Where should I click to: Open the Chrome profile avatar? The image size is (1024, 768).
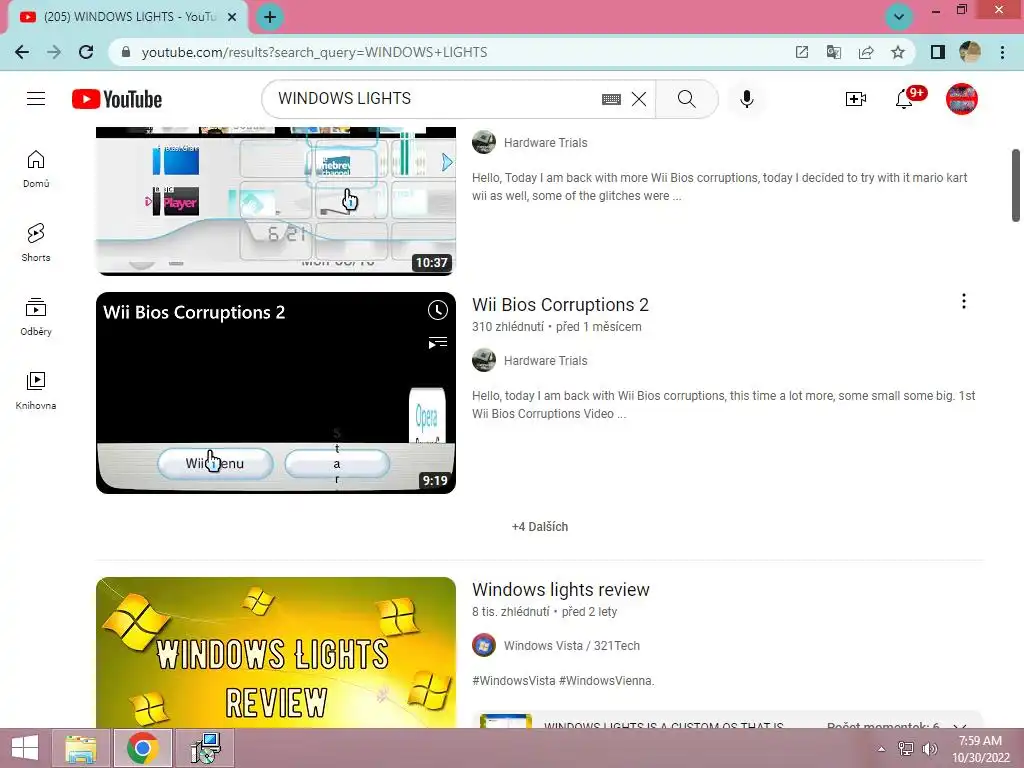click(970, 52)
